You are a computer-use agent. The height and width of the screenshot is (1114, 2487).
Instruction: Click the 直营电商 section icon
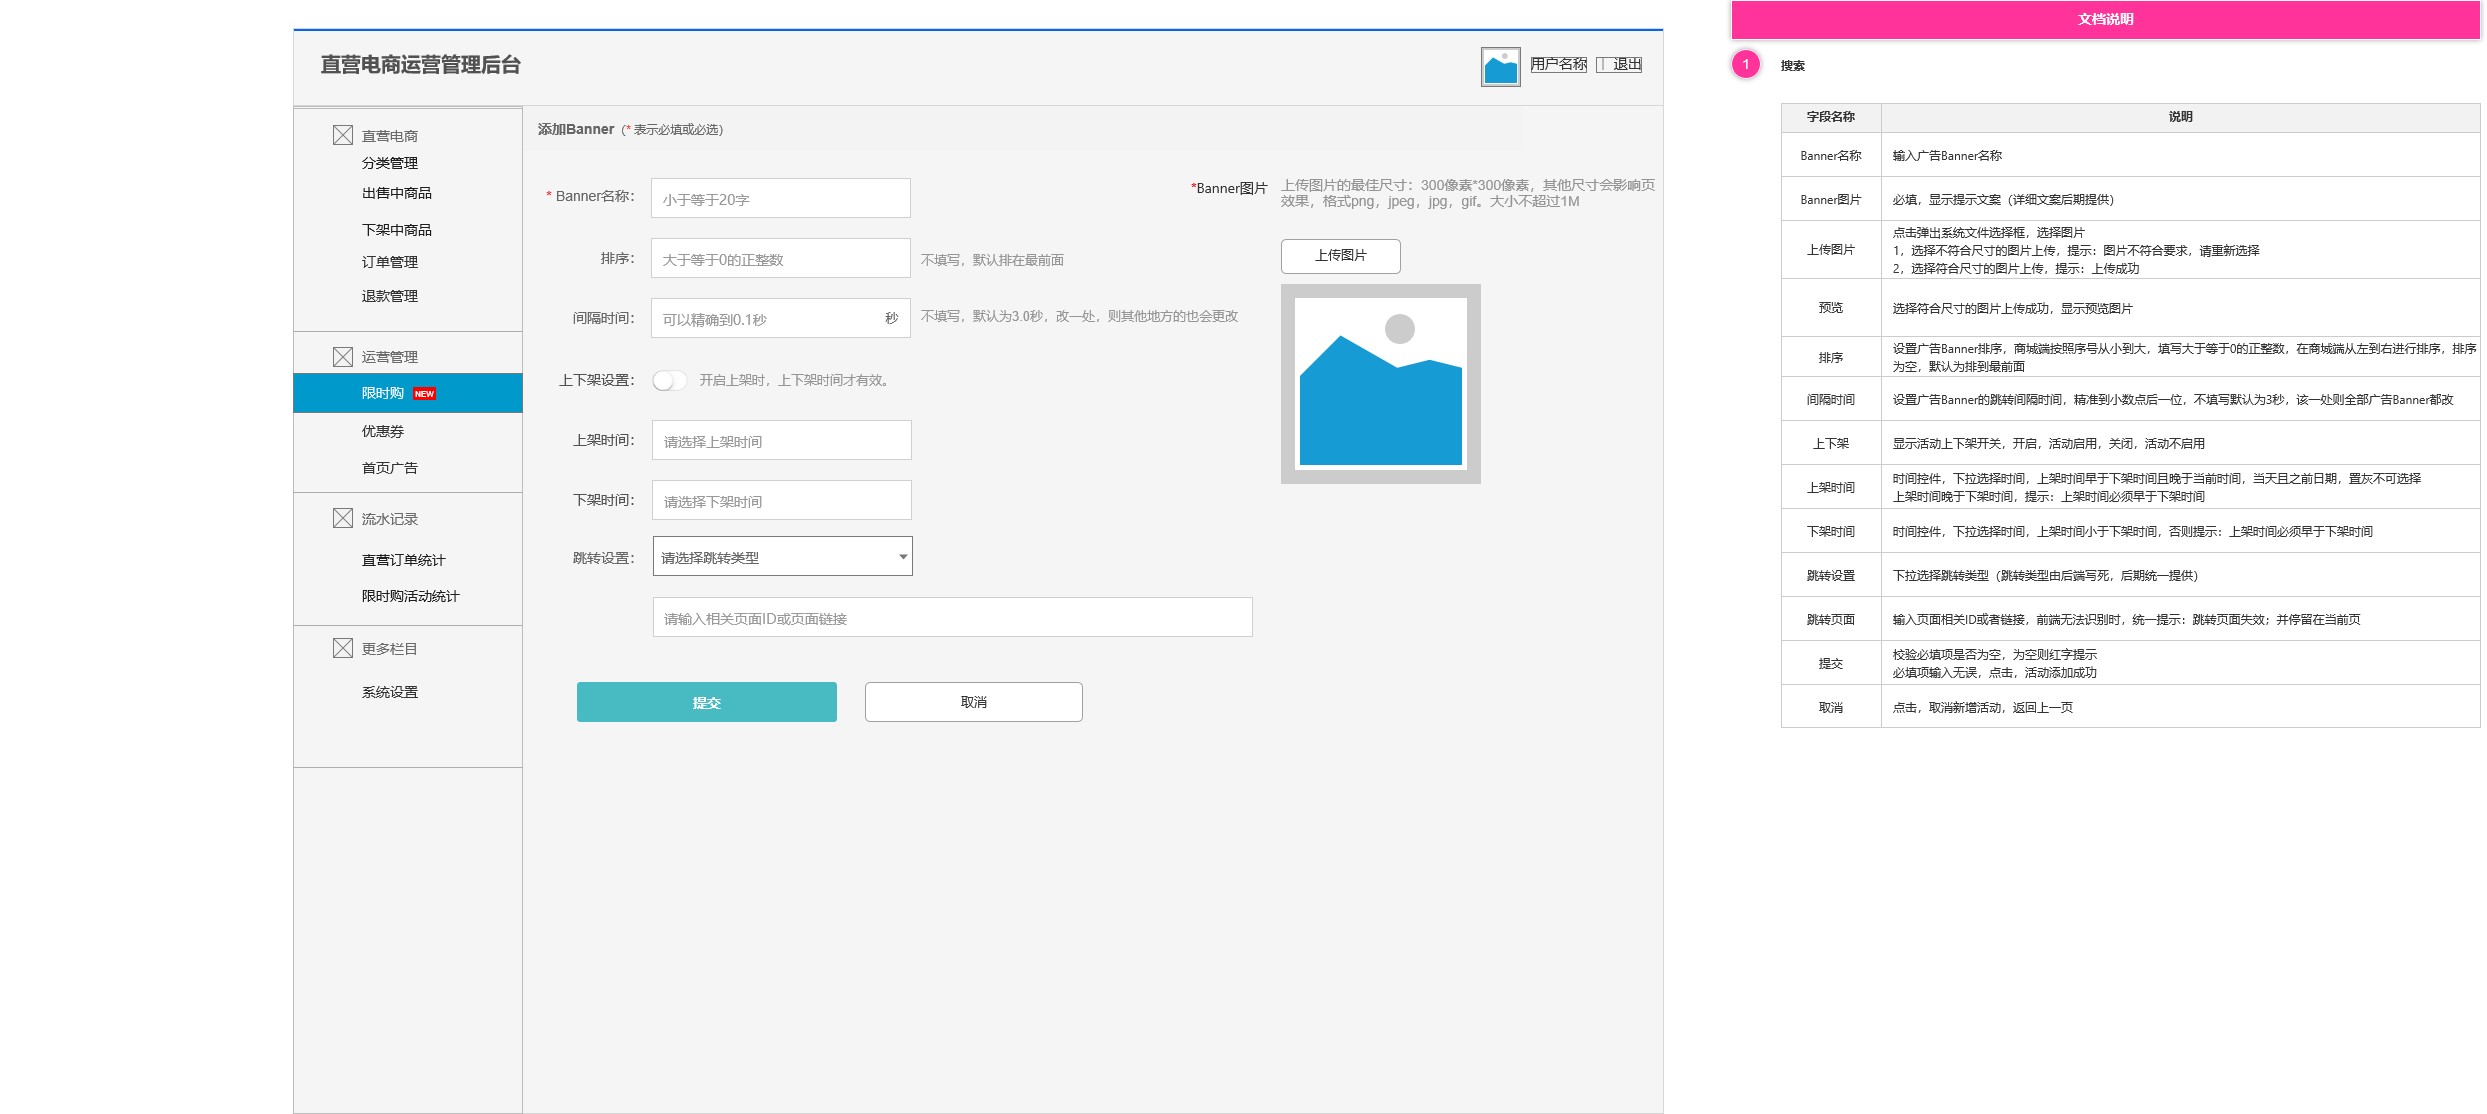coord(342,135)
